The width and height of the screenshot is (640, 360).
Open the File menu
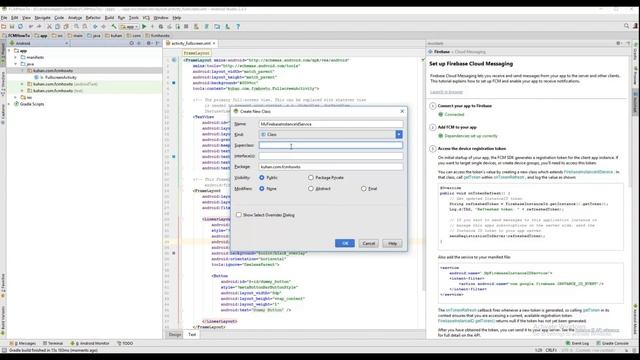4,18
